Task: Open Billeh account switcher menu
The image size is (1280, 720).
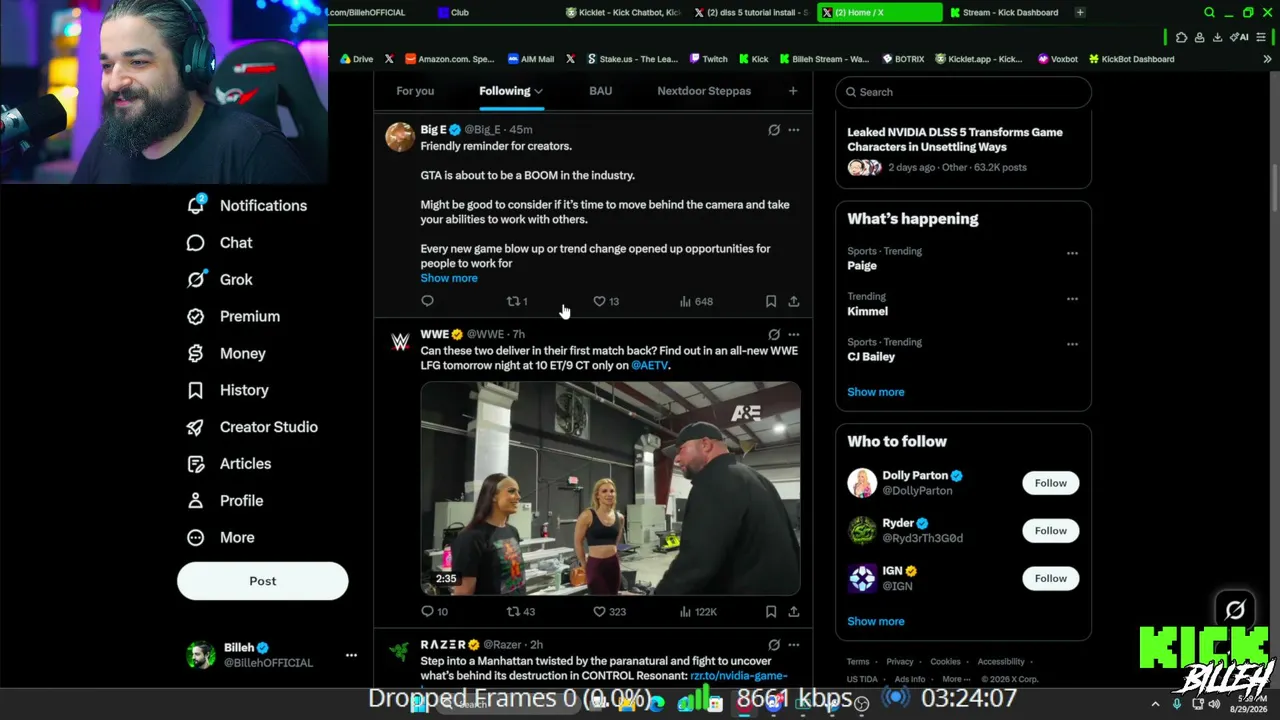Action: click(x=351, y=655)
